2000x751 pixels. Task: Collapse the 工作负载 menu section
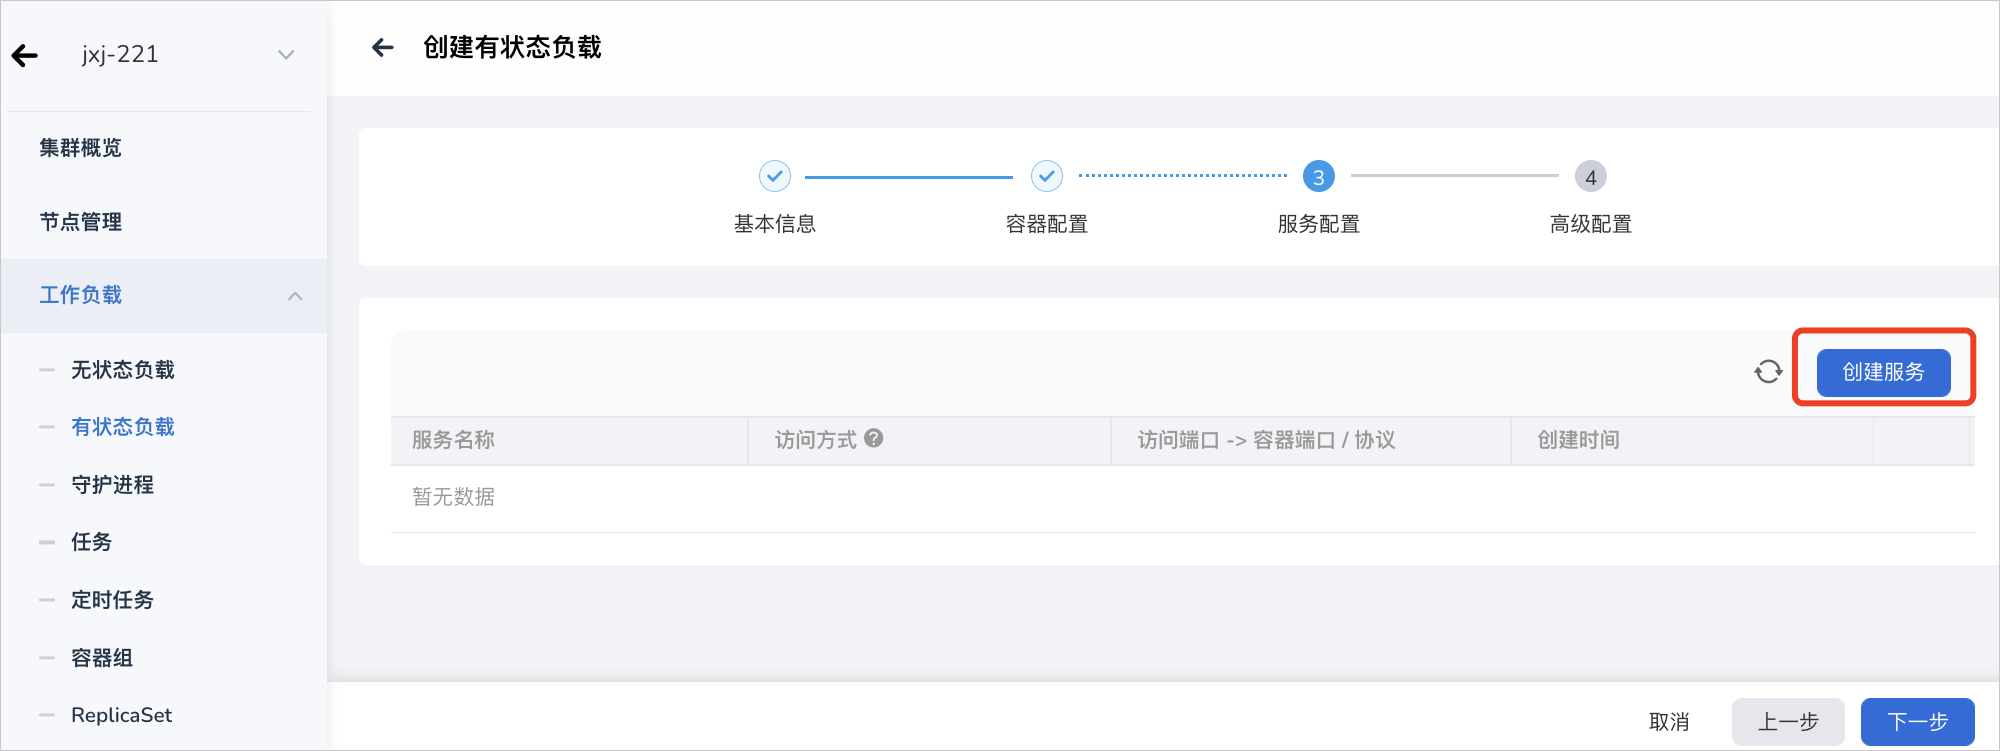coord(164,296)
